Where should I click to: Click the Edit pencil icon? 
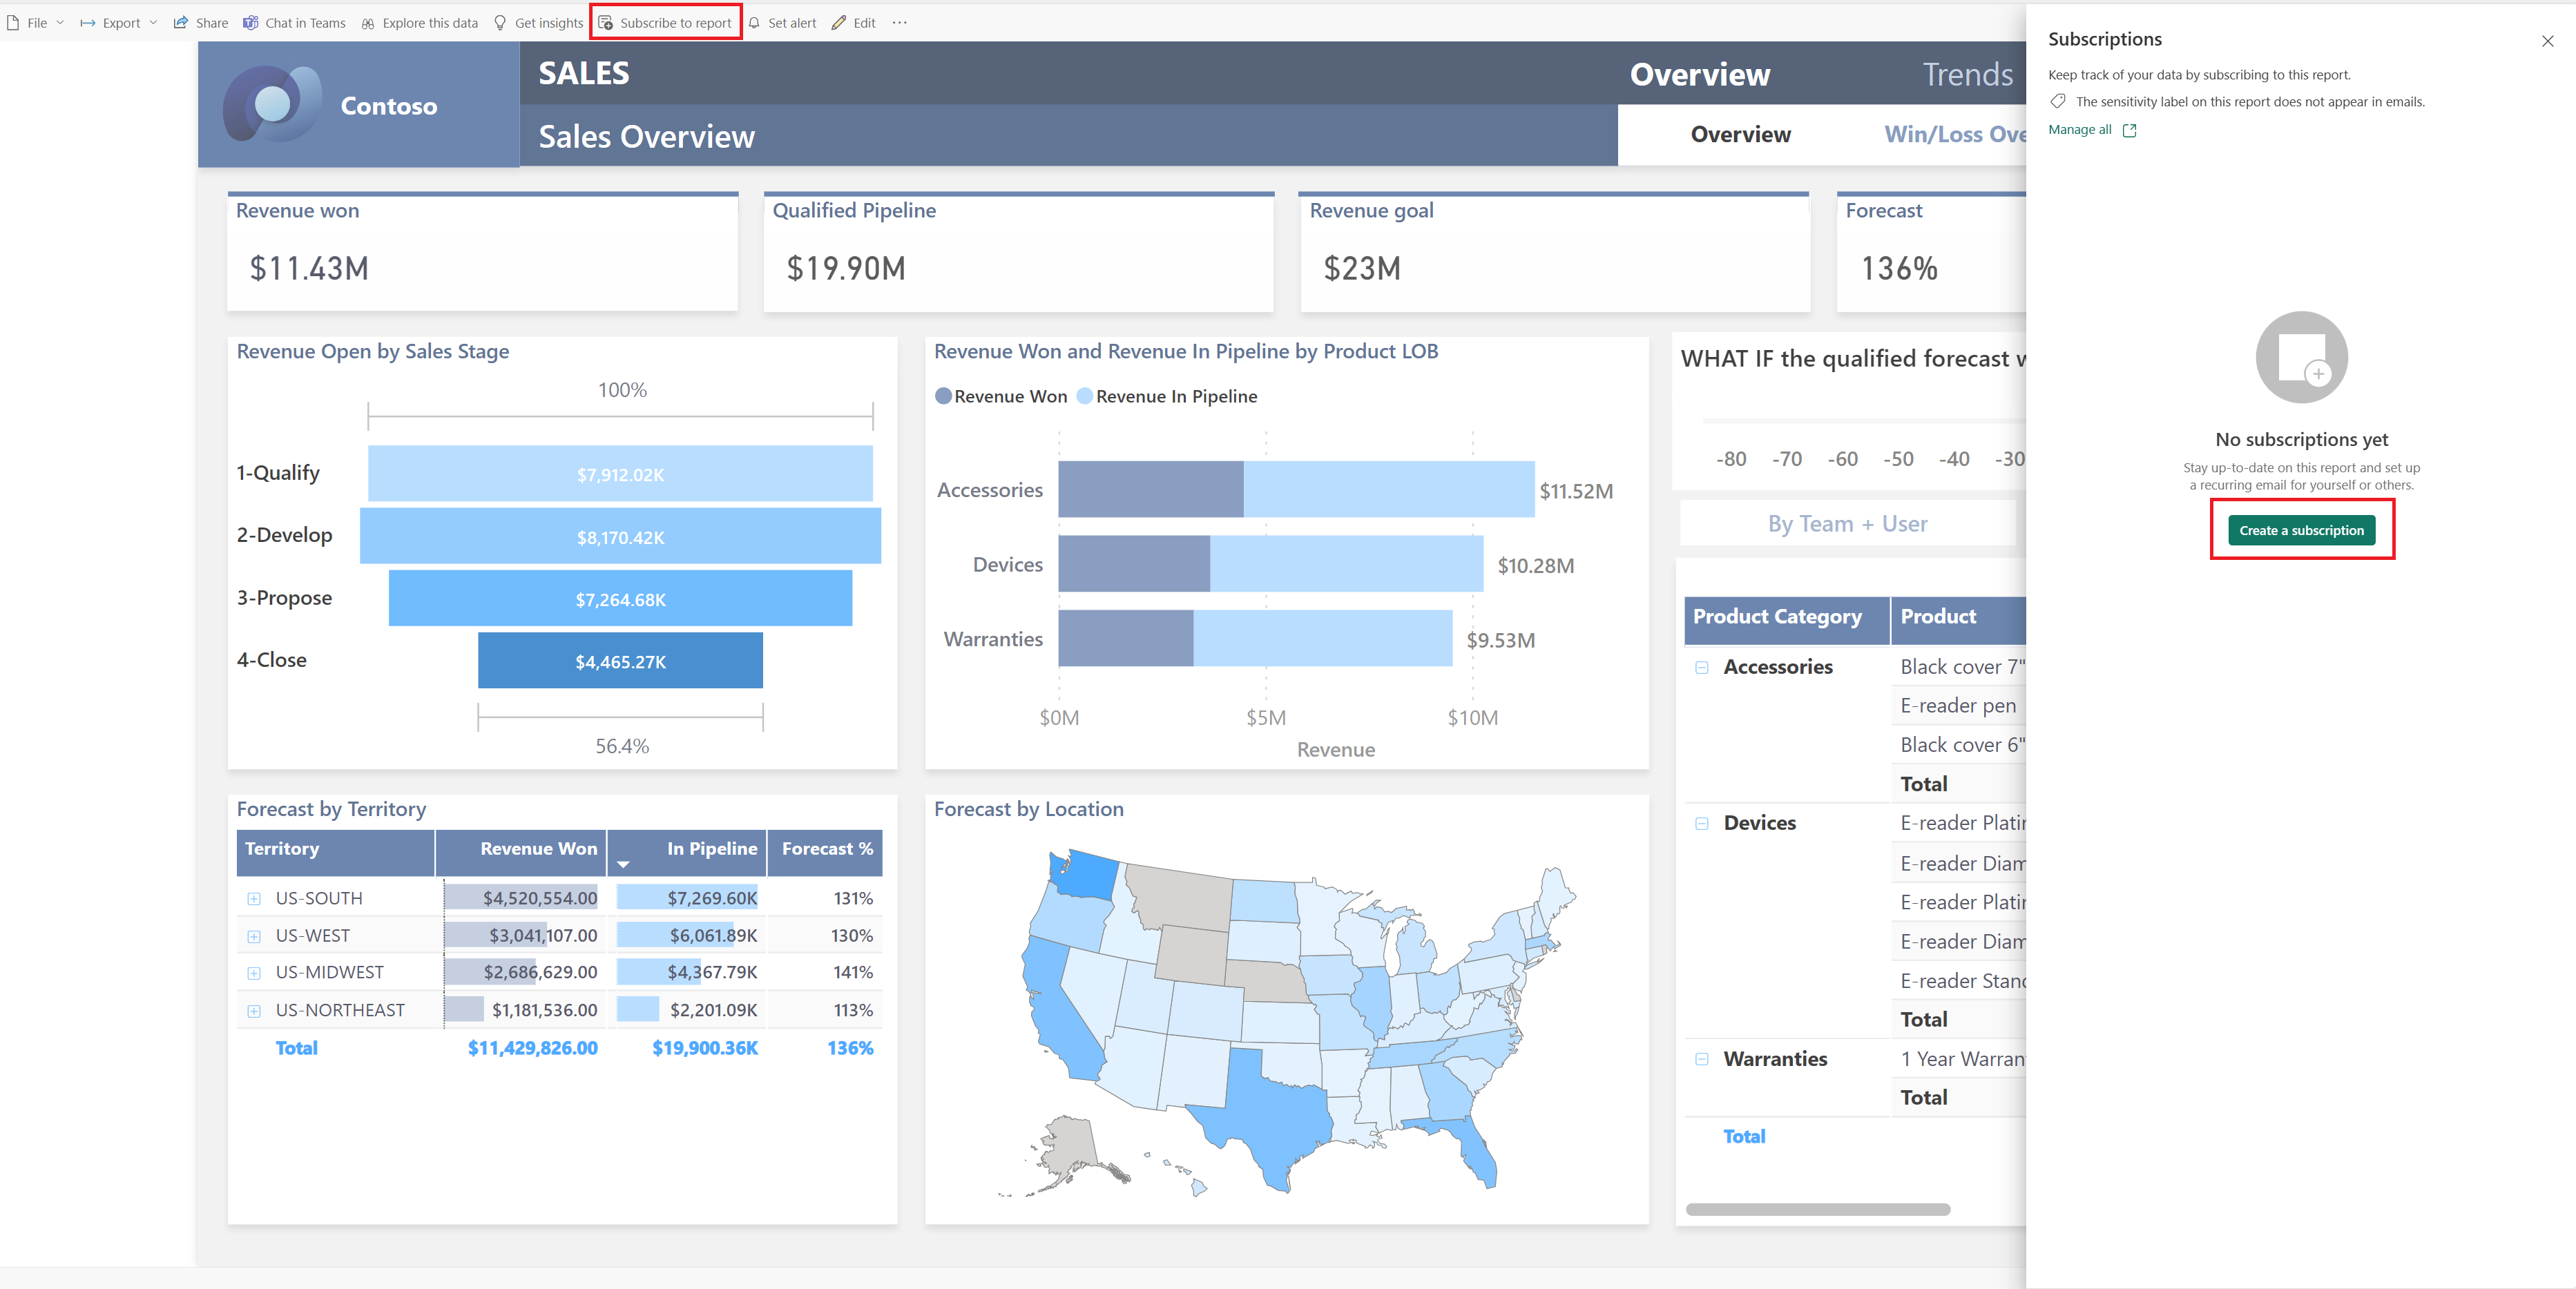click(x=839, y=23)
